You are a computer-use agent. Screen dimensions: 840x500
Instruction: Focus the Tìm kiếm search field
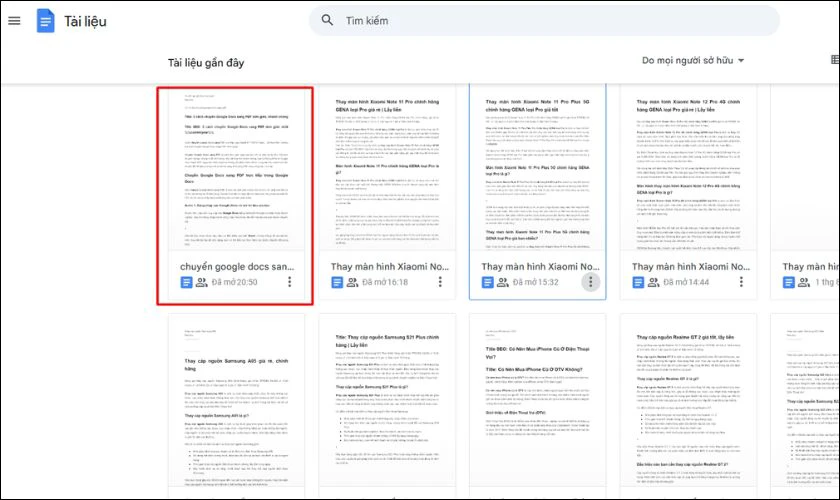point(544,21)
